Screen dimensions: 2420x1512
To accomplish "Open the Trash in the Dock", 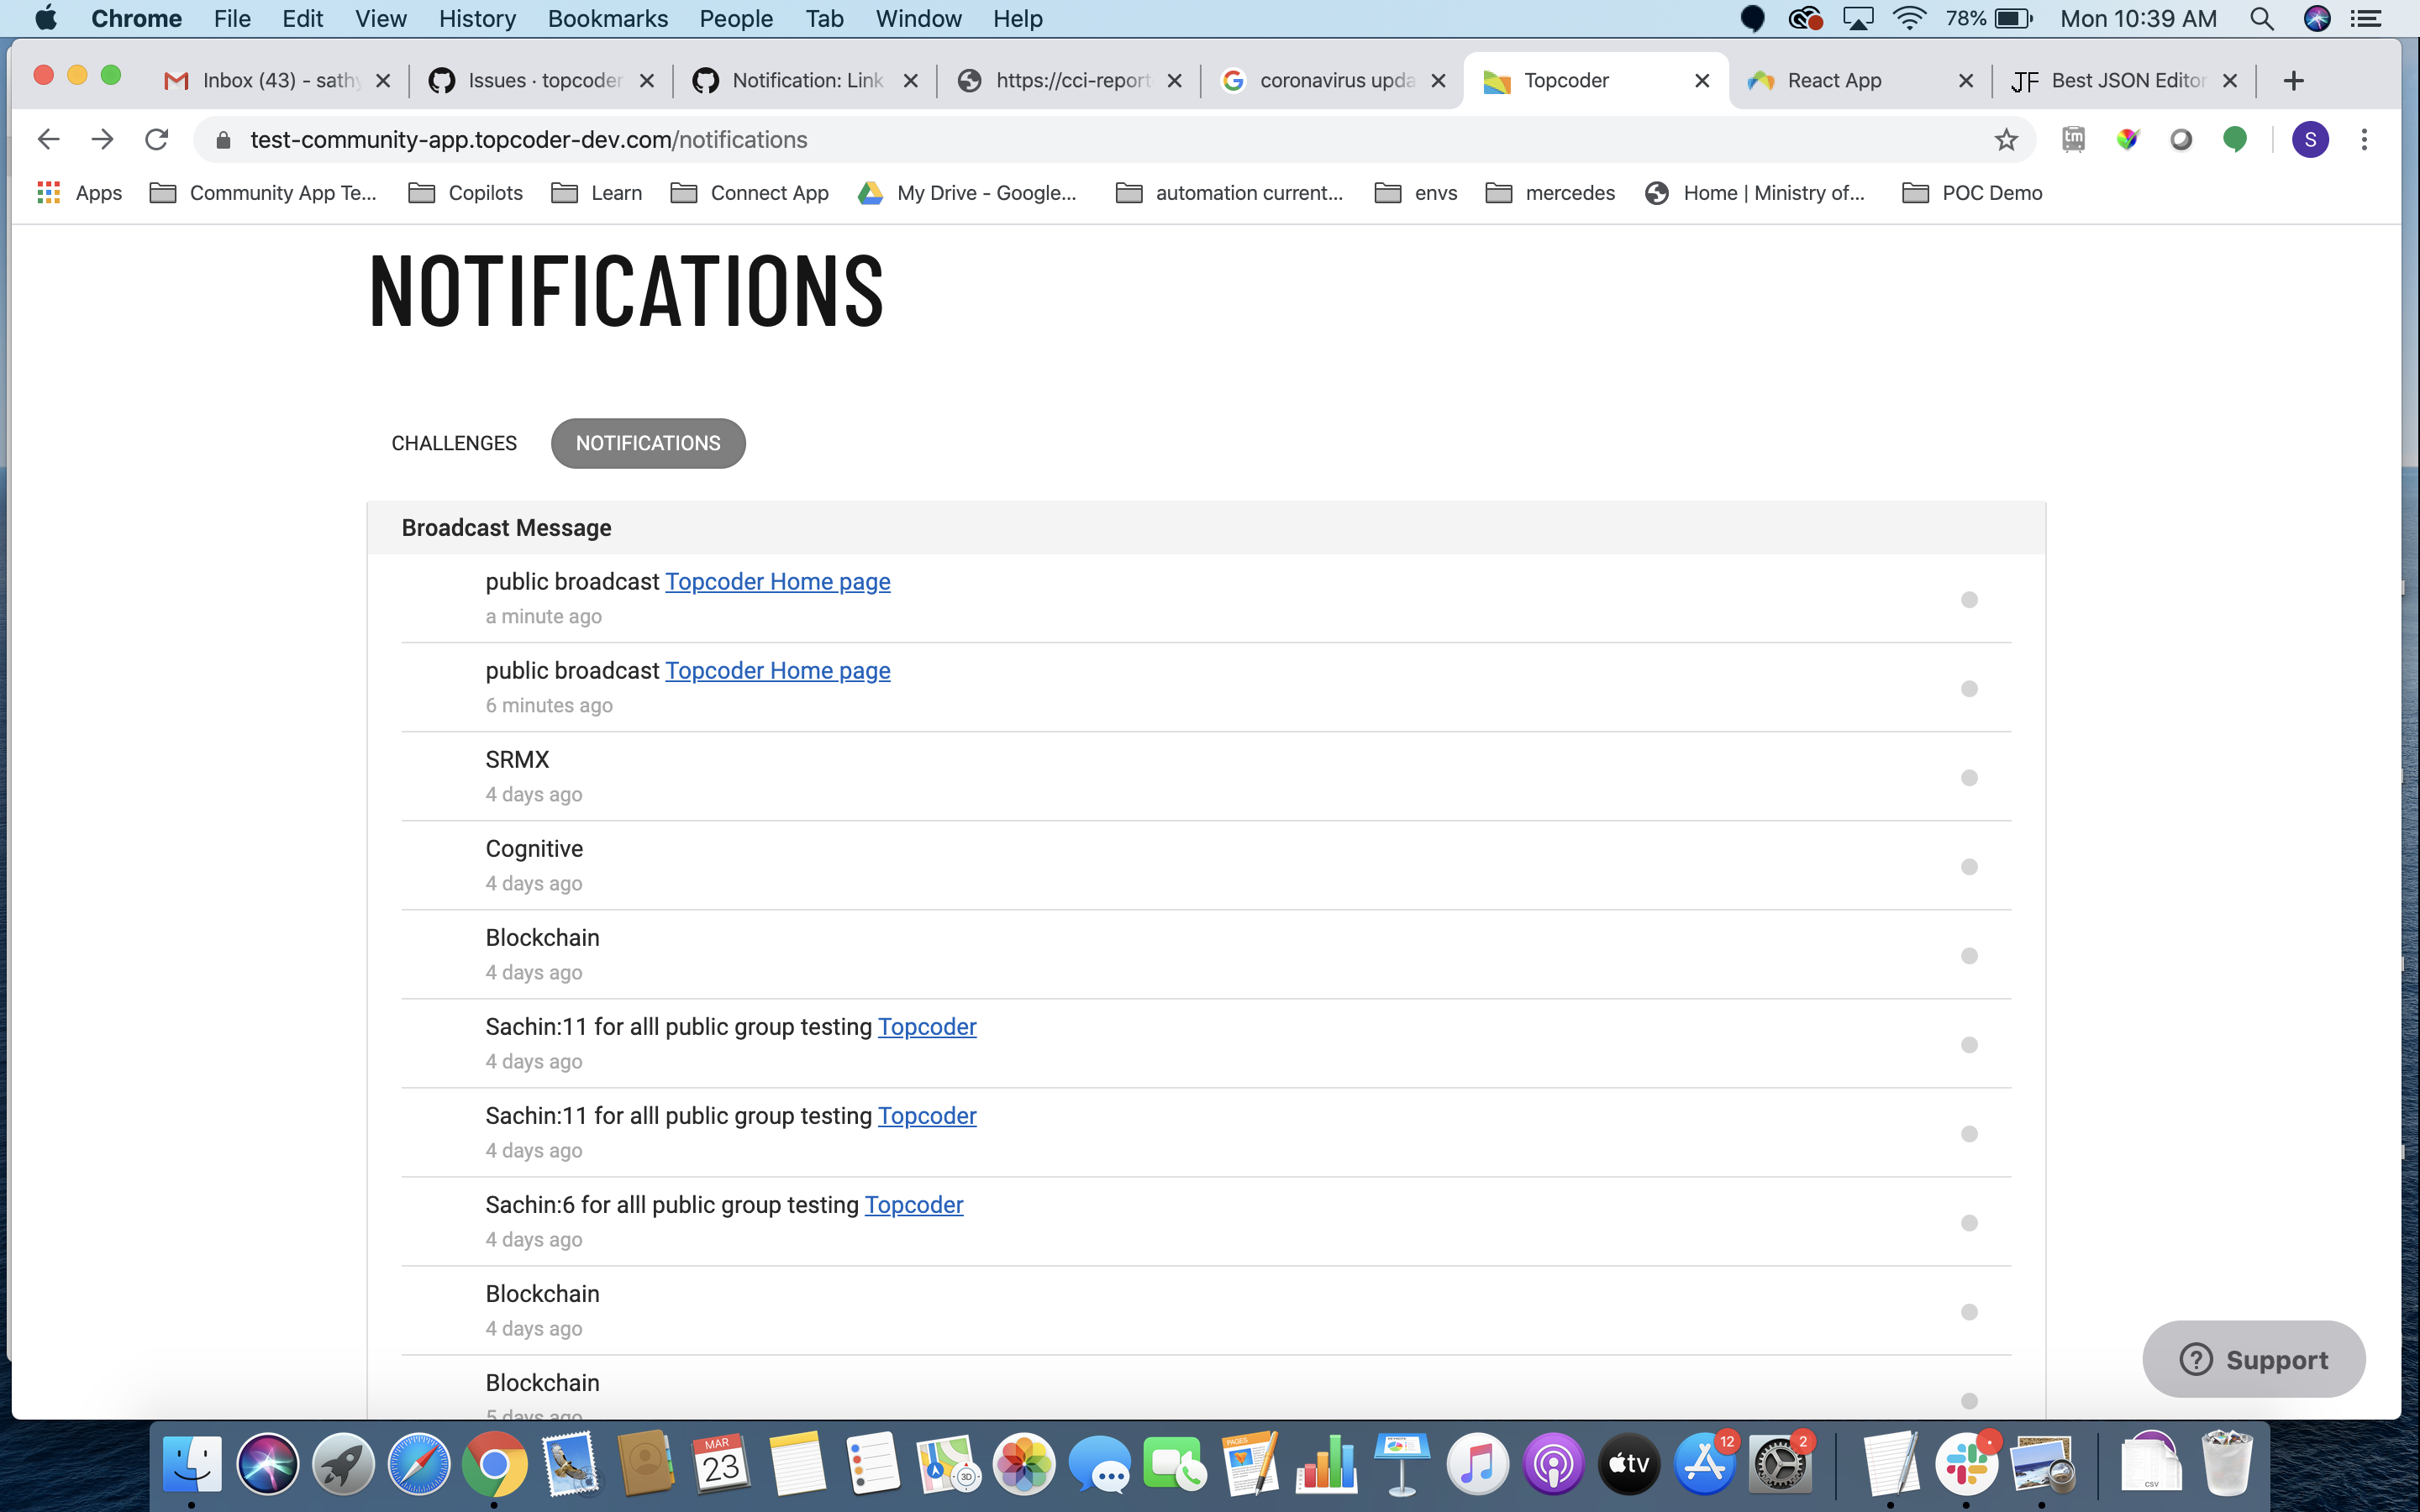I will (x=2227, y=1465).
